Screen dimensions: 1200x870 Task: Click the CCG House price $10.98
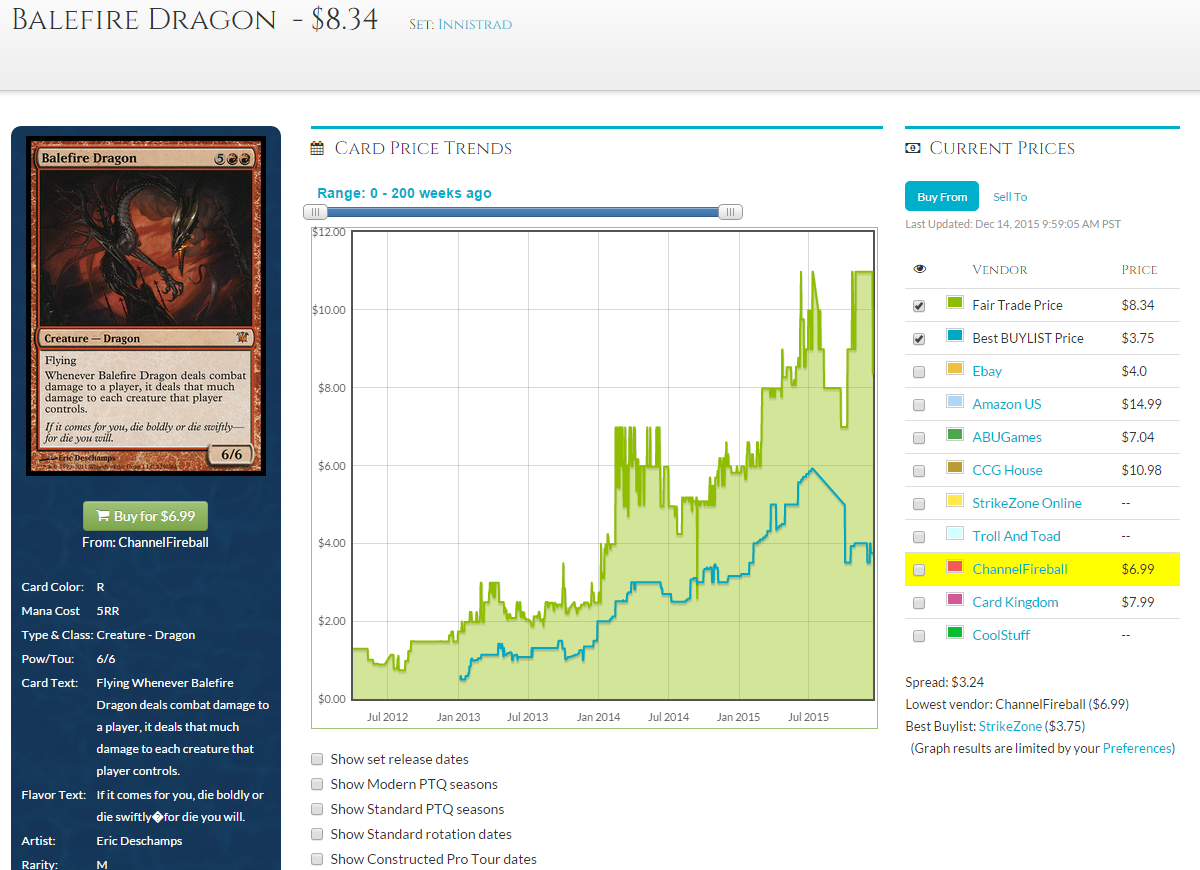pos(1142,470)
